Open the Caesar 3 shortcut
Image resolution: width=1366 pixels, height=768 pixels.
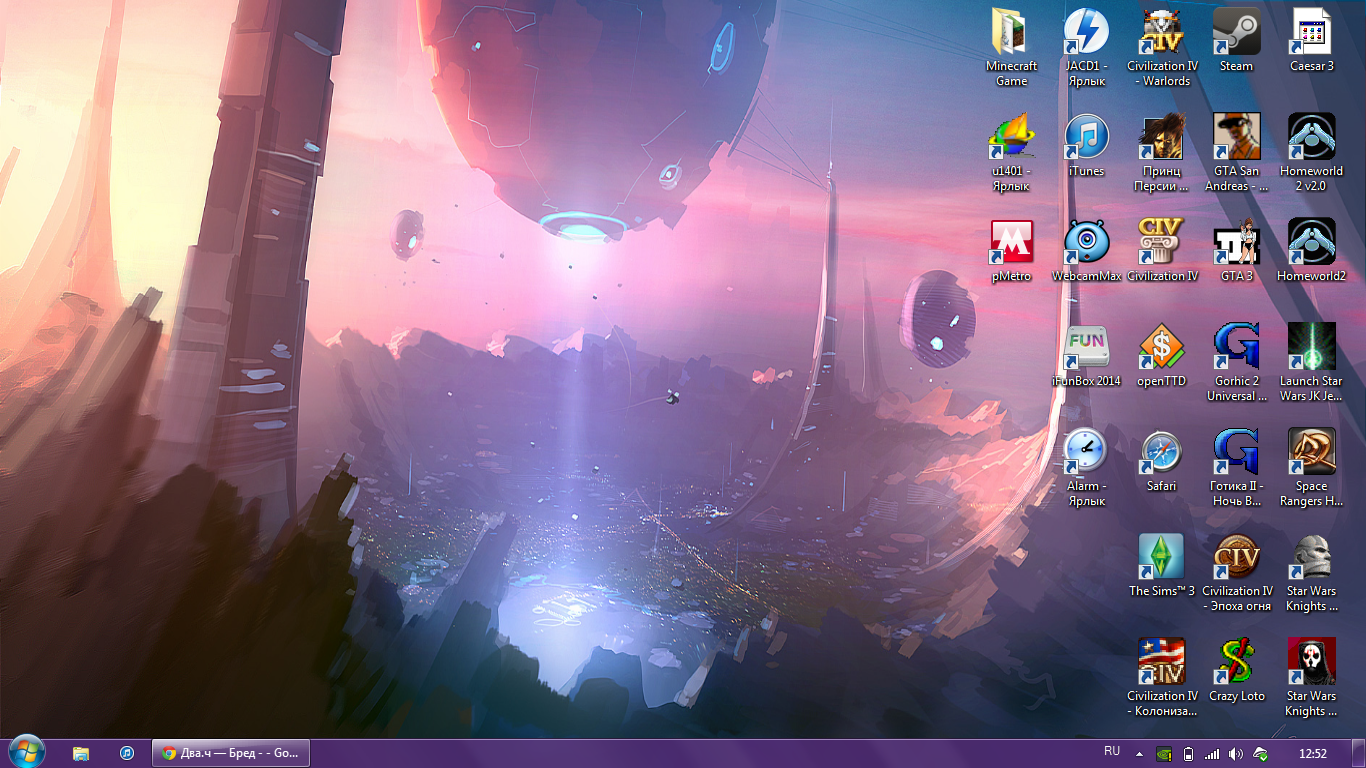coord(1311,40)
